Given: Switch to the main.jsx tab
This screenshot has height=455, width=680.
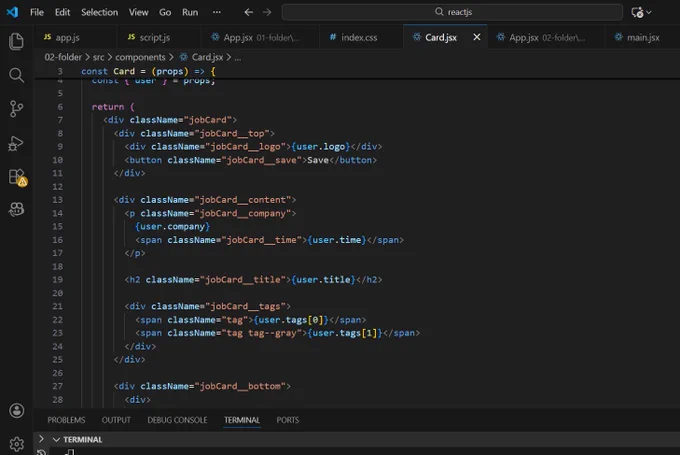Looking at the screenshot, I should point(643,37).
